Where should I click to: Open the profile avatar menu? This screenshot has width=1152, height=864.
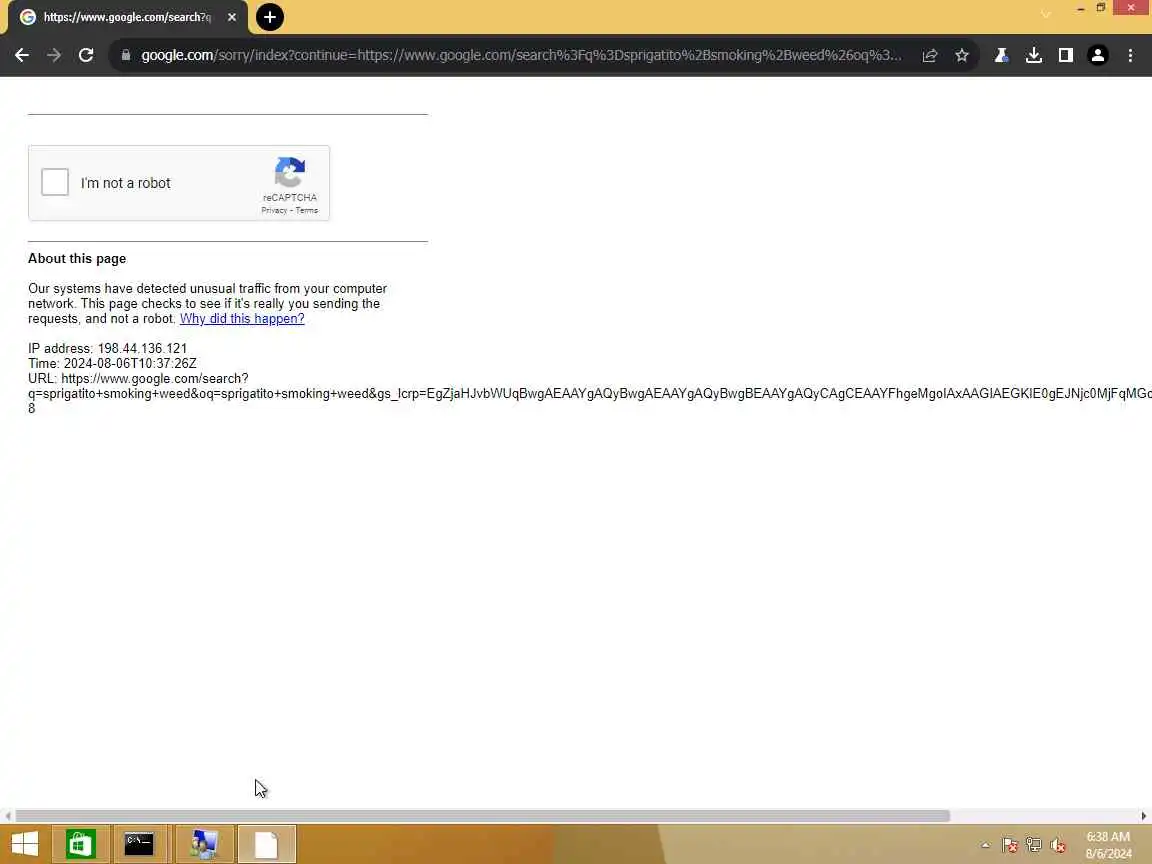[x=1098, y=55]
